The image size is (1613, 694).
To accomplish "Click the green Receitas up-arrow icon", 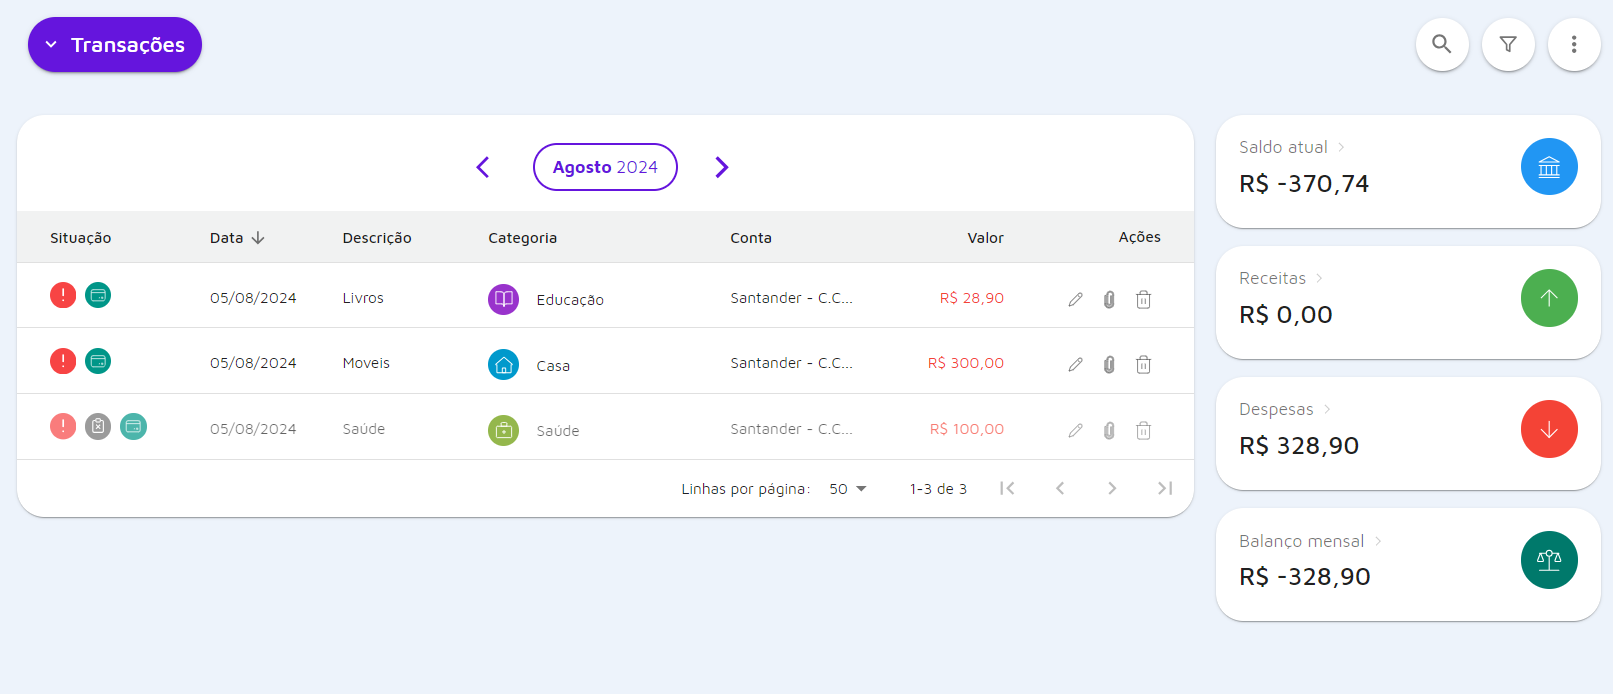I will click(x=1548, y=298).
